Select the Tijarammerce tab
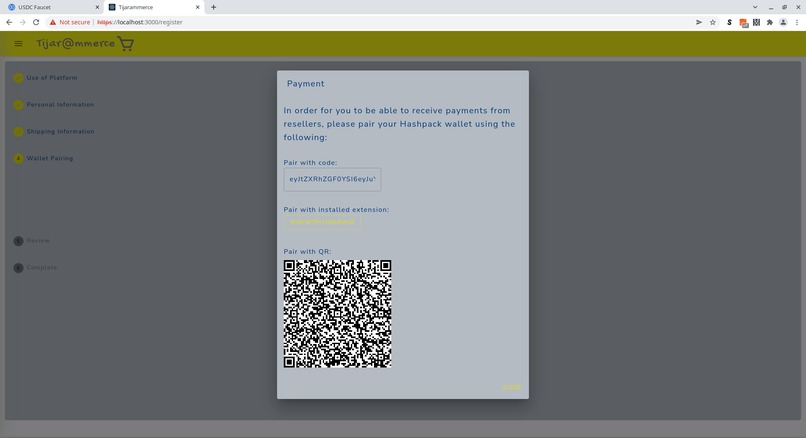806x438 pixels. tap(154, 7)
